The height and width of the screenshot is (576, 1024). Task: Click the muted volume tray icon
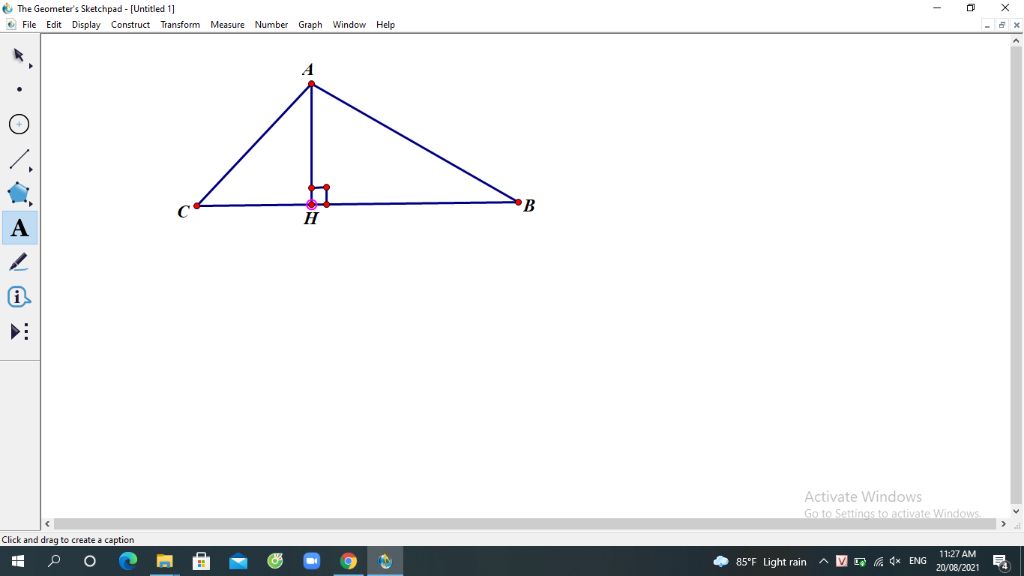[895, 562]
